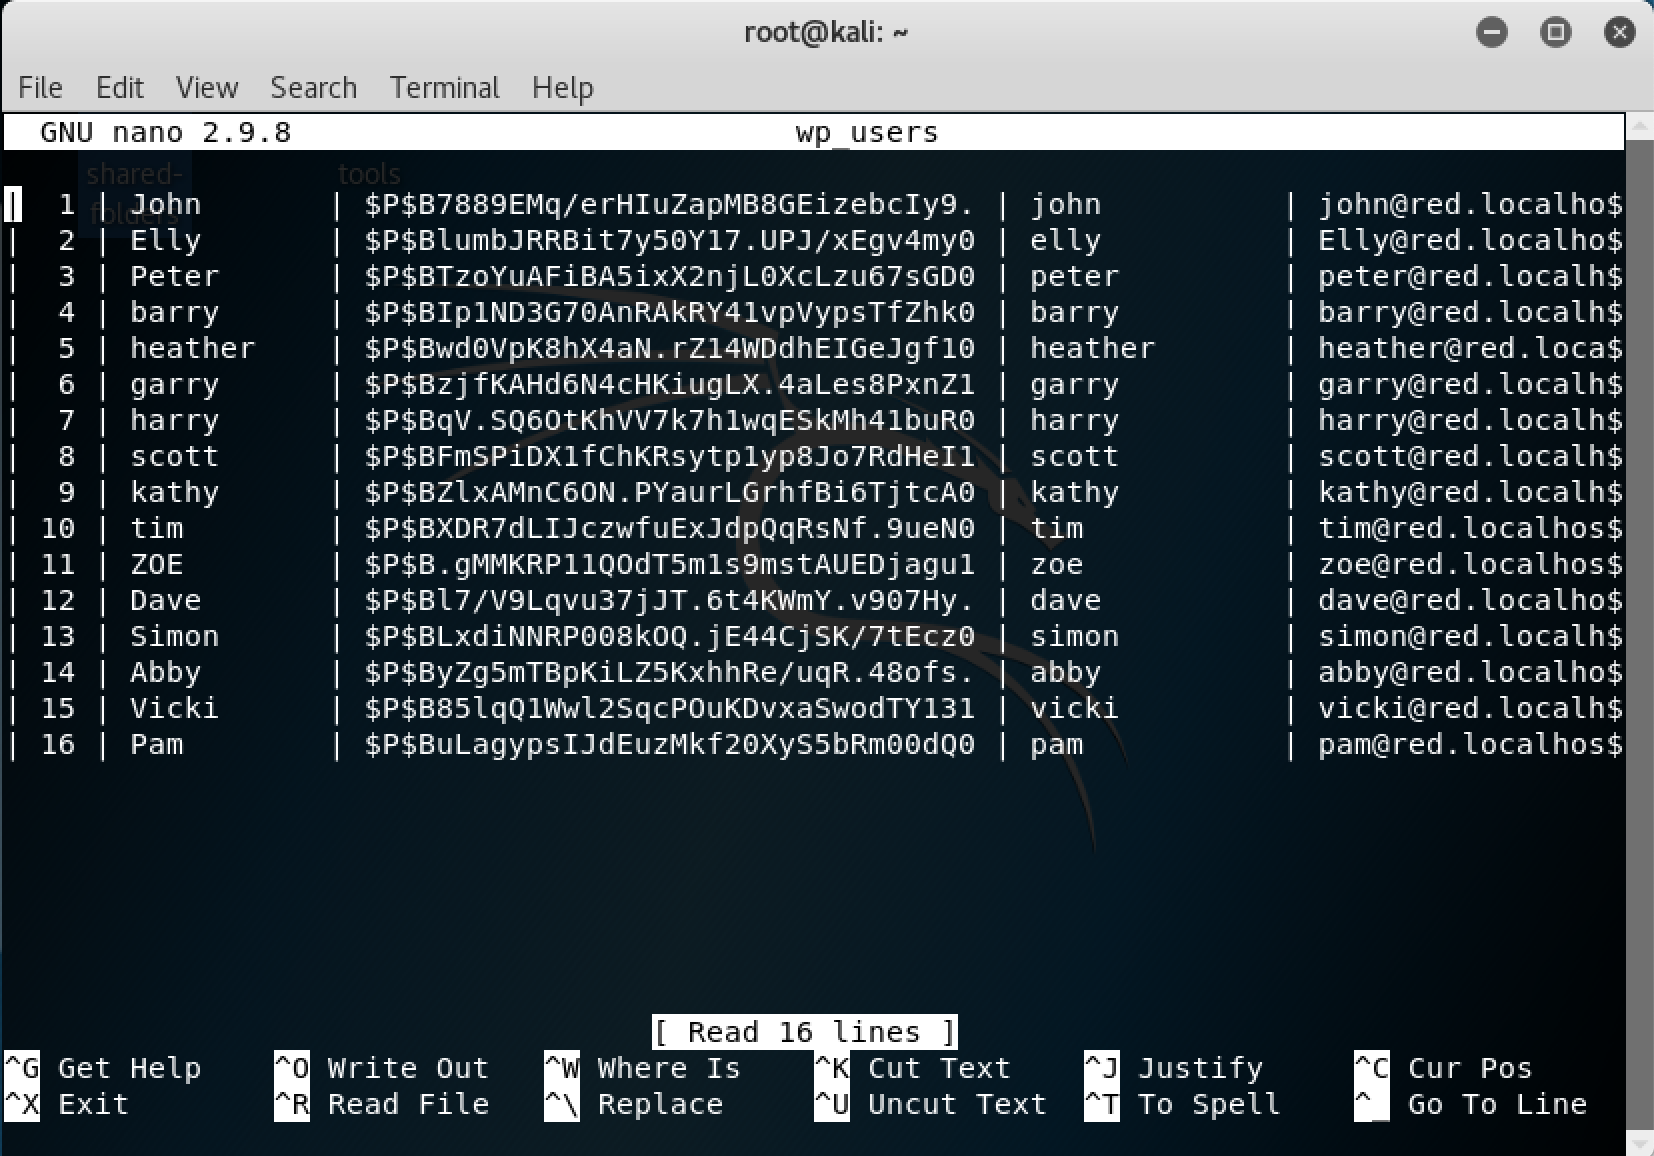This screenshot has height=1156, width=1654.
Task: Click the email john@red.localho$ in row 1
Action: (1470, 205)
